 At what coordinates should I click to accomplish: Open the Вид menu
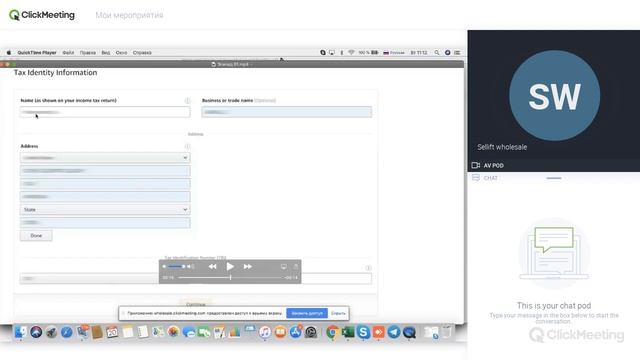click(105, 53)
